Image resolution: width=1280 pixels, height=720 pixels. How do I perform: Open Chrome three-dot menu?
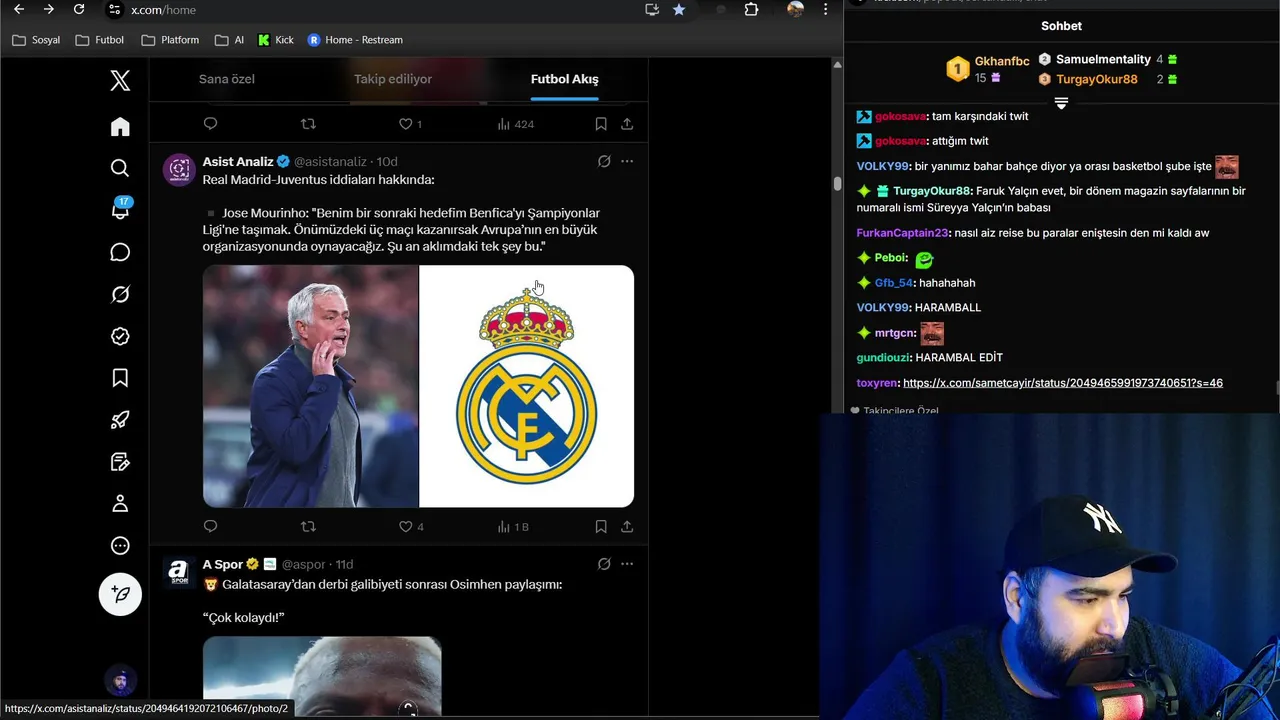tap(825, 9)
